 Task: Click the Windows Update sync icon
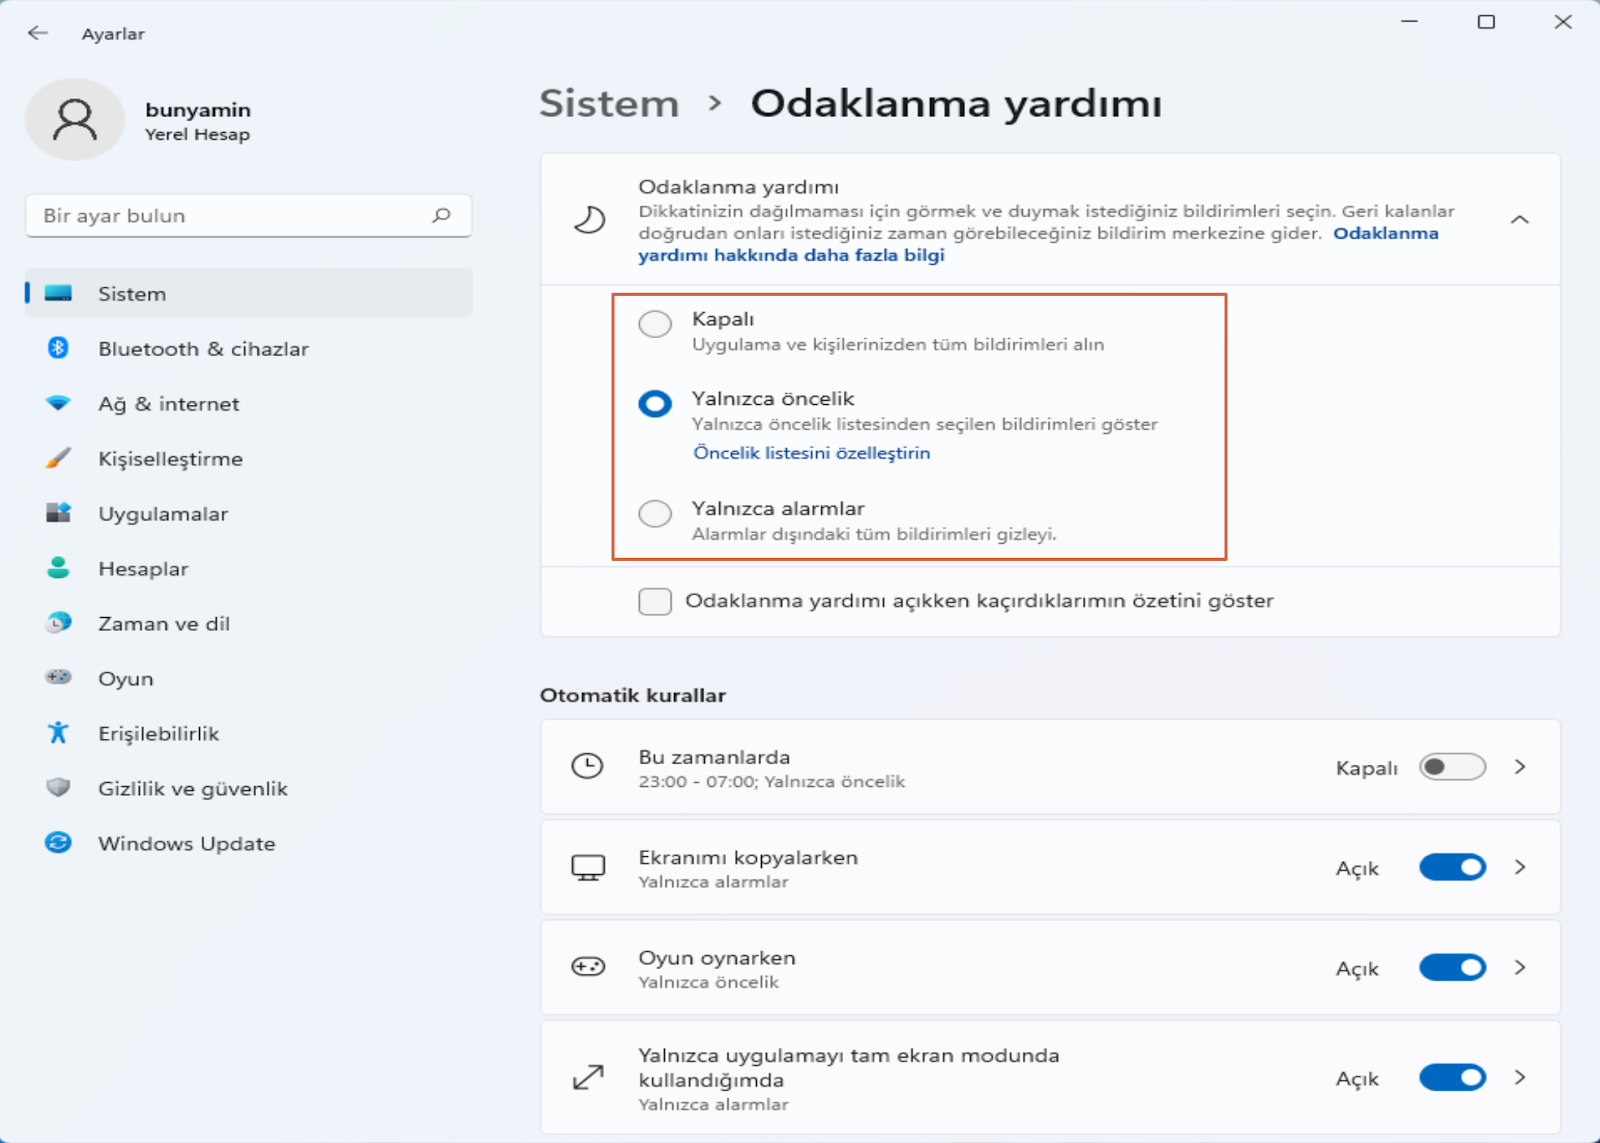pos(58,843)
